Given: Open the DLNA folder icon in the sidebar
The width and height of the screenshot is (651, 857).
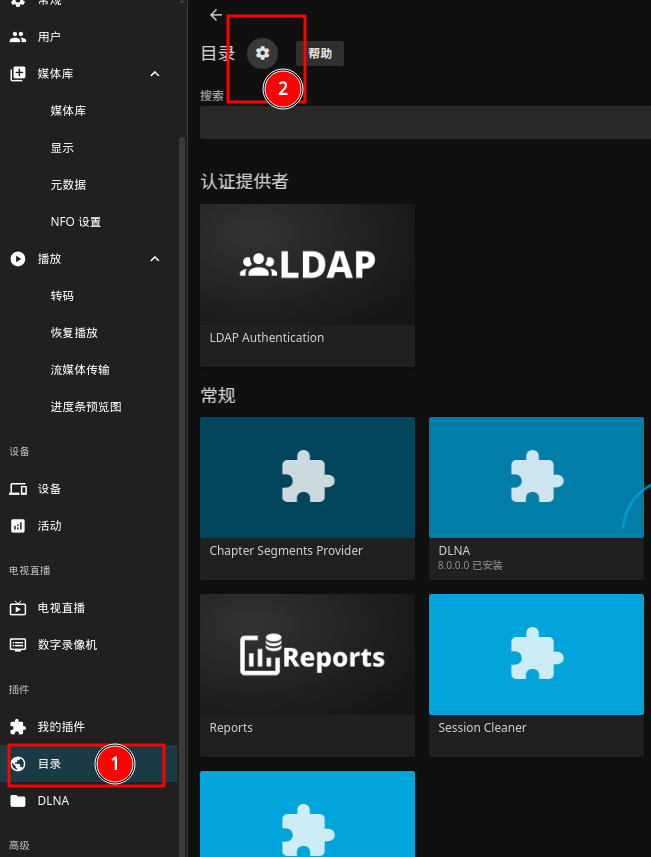Looking at the screenshot, I should tap(18, 801).
